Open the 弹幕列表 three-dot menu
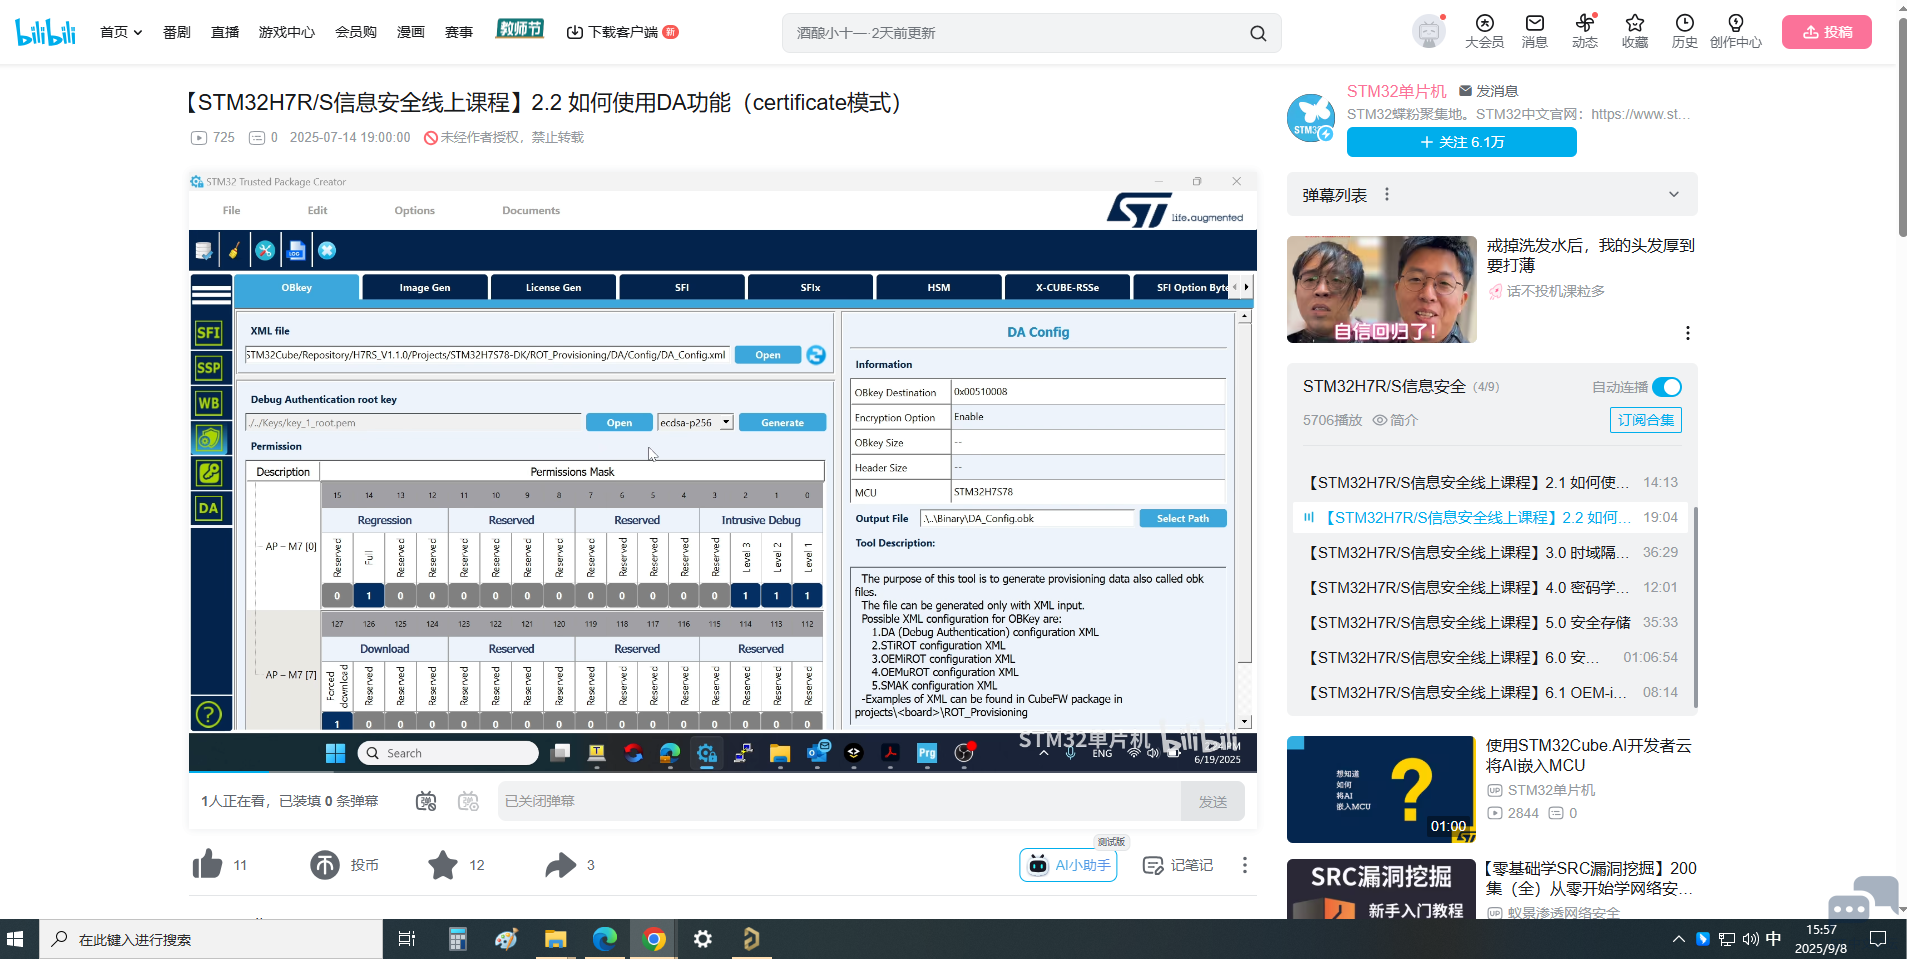Viewport: 1907px width, 959px height. coord(1387,194)
